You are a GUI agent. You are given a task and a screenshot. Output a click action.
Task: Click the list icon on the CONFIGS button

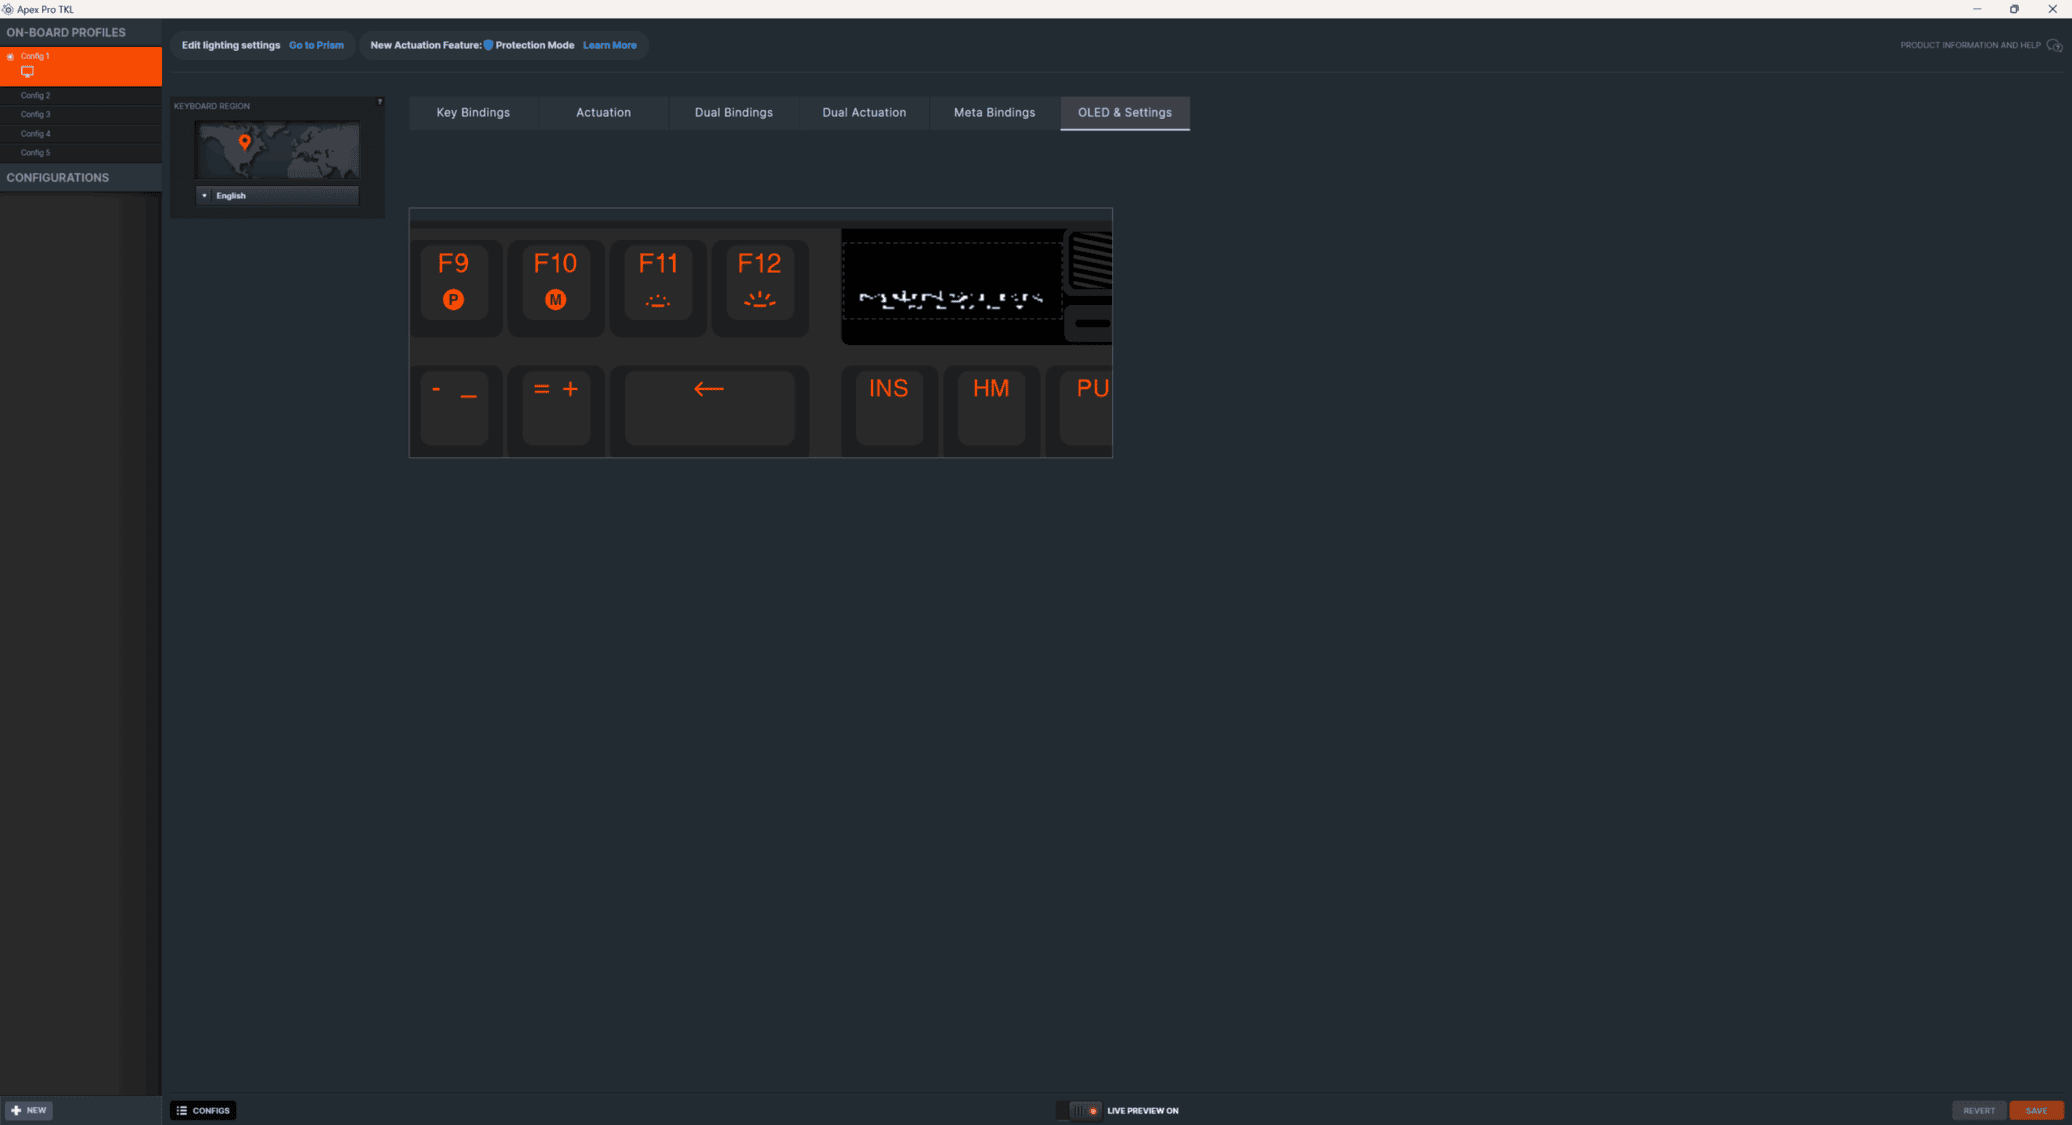pos(182,1110)
